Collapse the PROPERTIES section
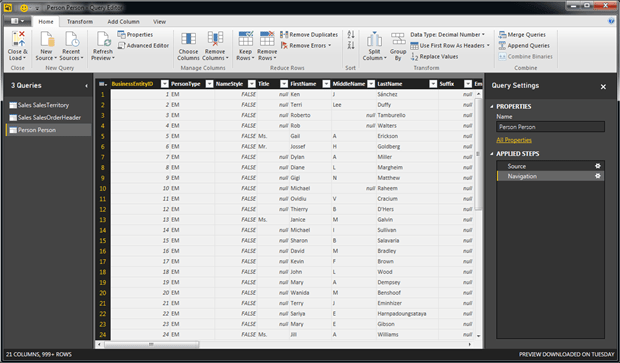Image resolution: width=620 pixels, height=363 pixels. click(x=492, y=106)
